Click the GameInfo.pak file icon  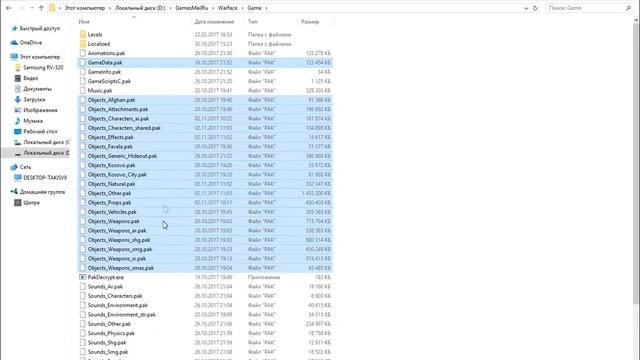(83, 72)
